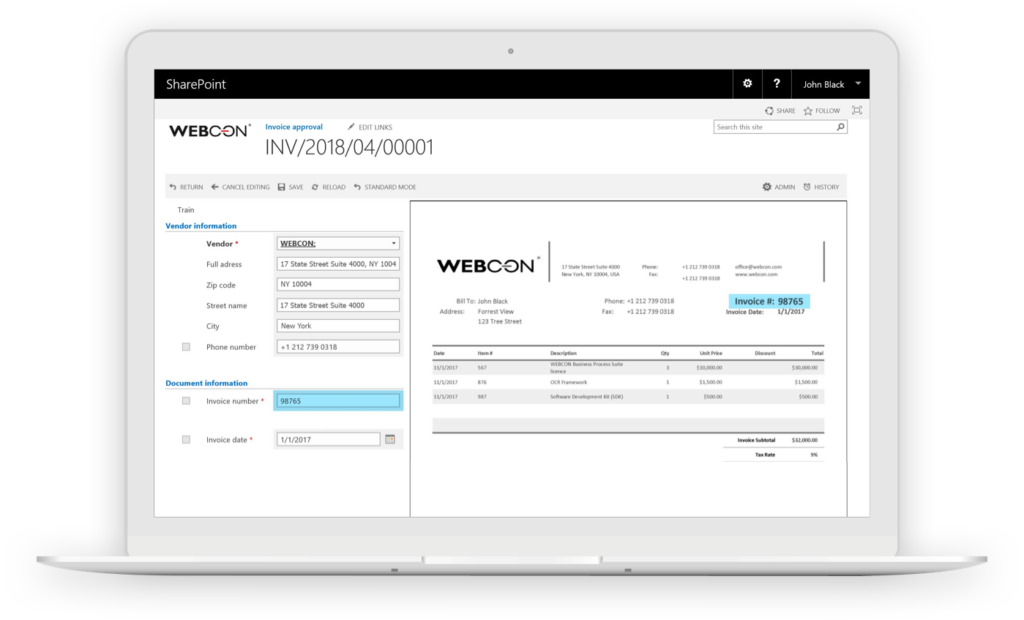Click the Invoice number field 98765
This screenshot has width=1024, height=620.
(x=338, y=400)
